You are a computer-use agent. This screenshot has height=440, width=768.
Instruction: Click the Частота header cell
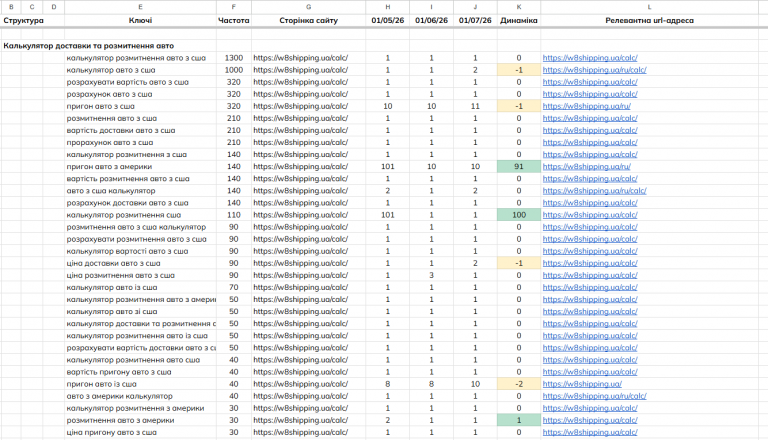click(x=234, y=21)
